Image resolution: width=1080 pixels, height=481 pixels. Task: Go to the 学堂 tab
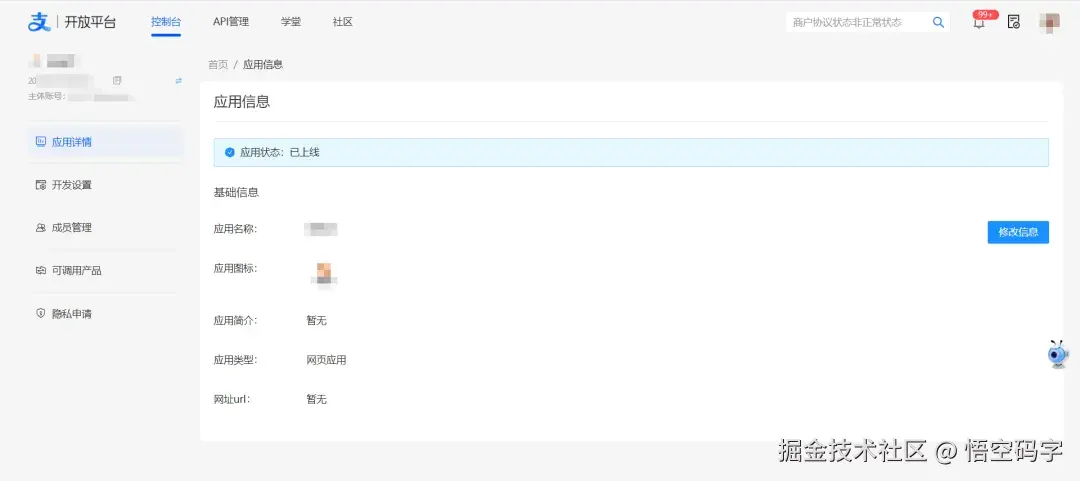(291, 22)
